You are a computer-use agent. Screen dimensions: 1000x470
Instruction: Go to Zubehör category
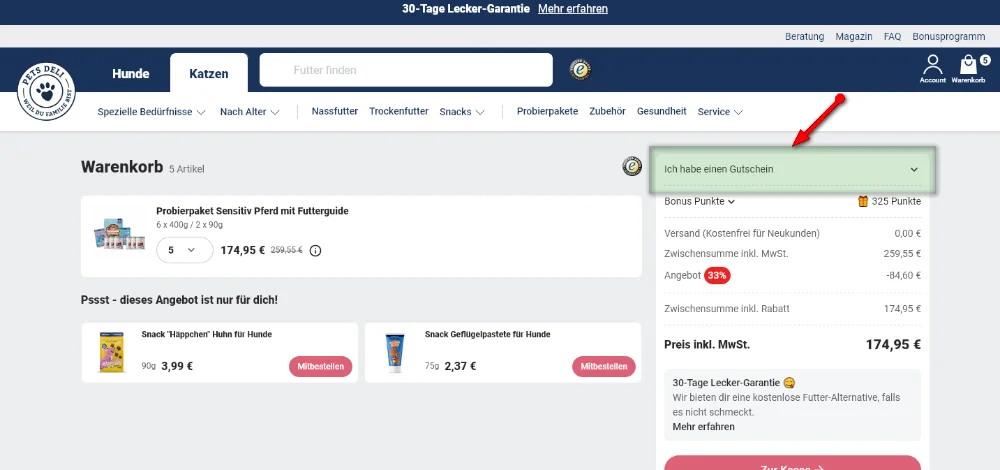coord(607,112)
